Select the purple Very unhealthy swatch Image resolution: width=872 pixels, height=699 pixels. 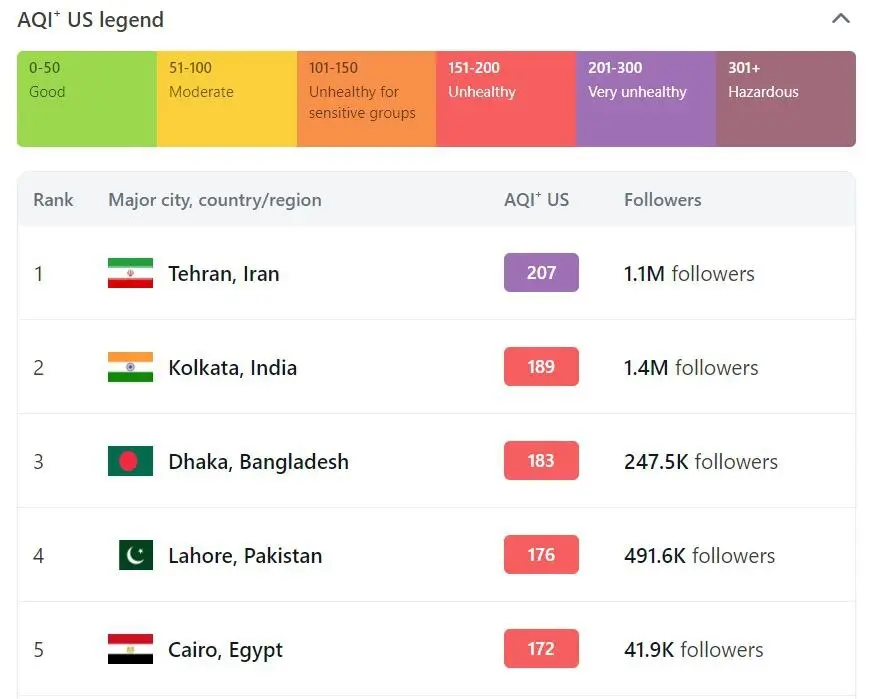tap(646, 99)
